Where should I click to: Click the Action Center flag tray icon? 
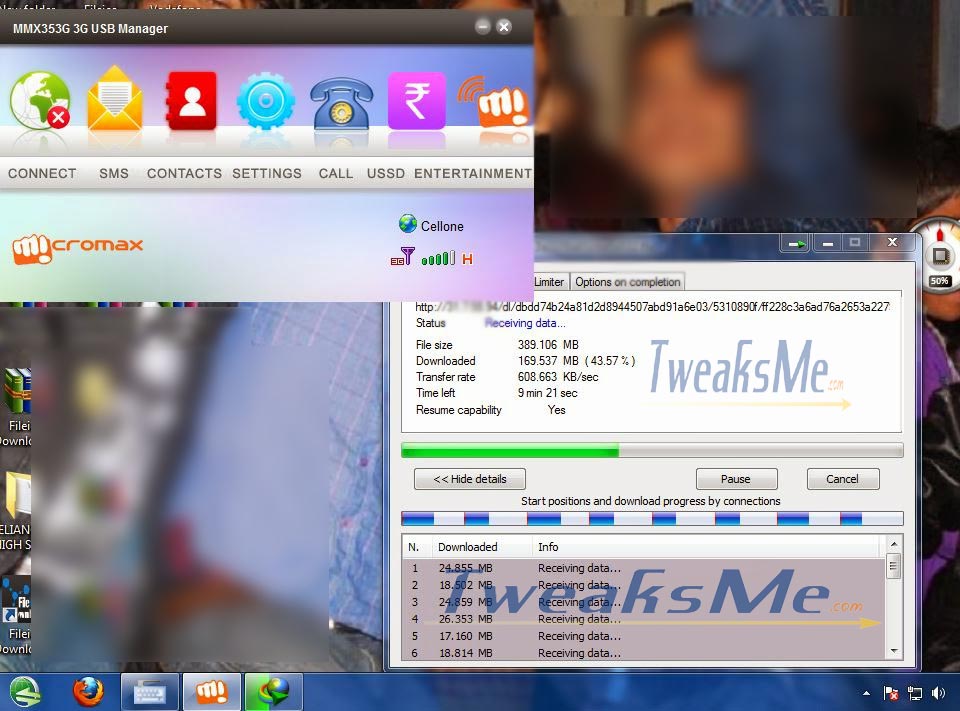[891, 693]
